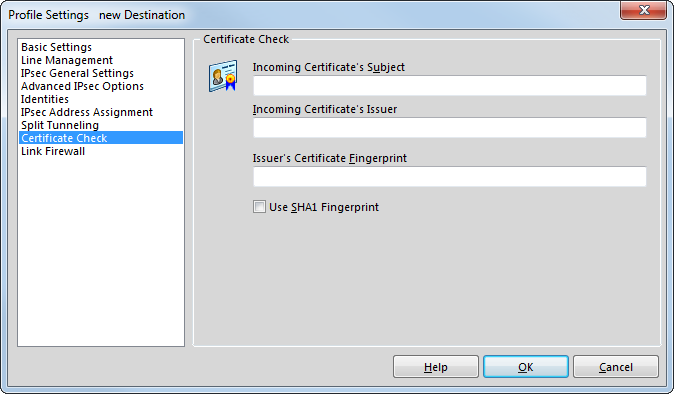
Task: Close the Profile Settings dialog
Action: (643, 10)
